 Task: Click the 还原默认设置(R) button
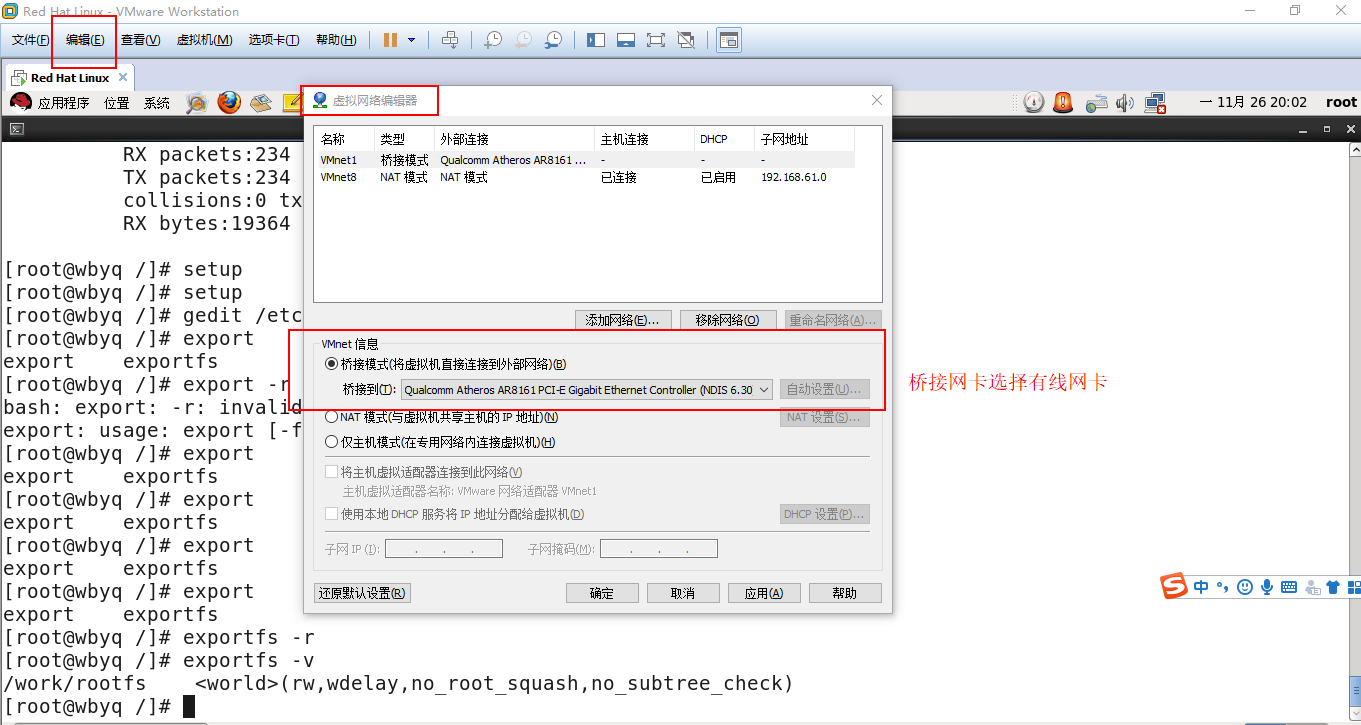coord(362,593)
